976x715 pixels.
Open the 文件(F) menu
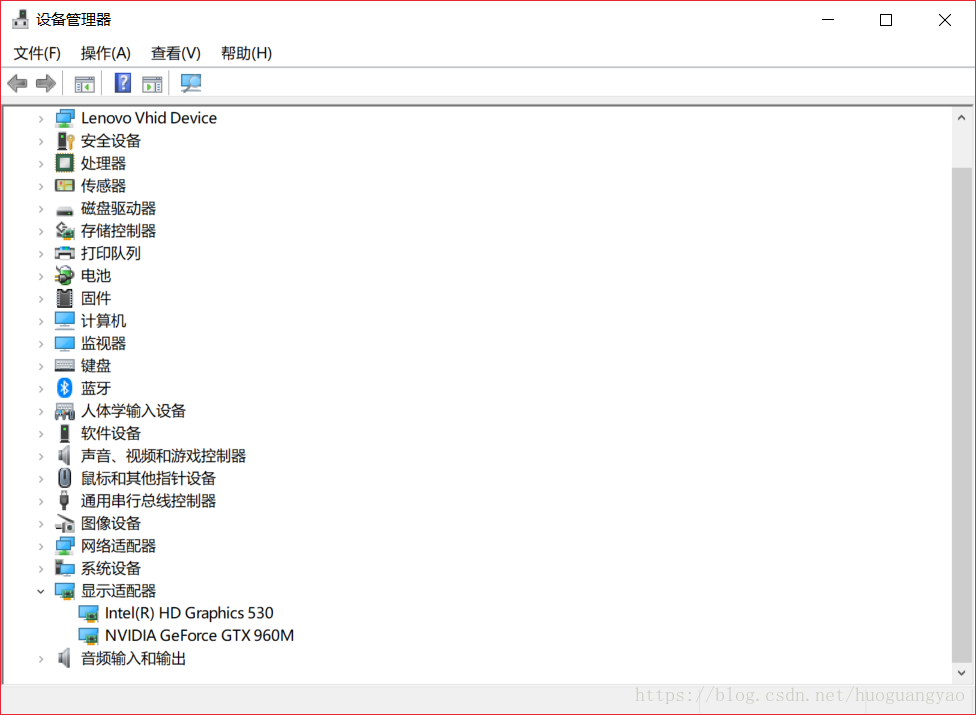[x=37, y=54]
